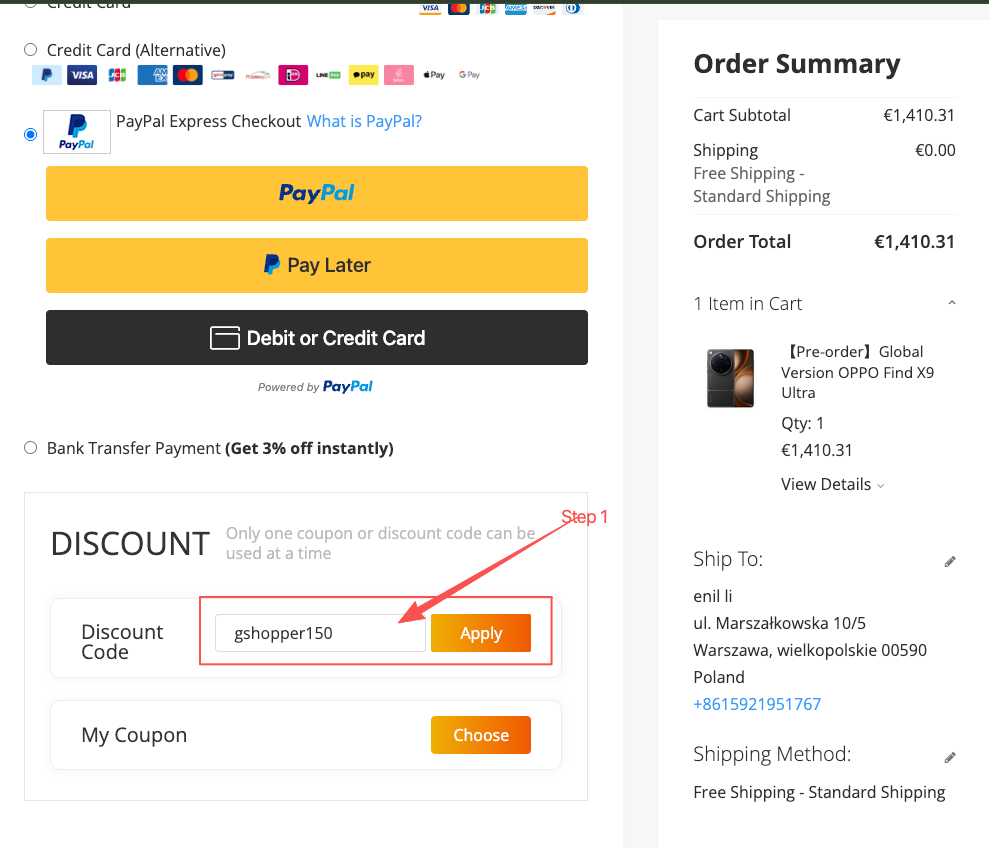
Task: Pay with the yellow PayPal button
Action: 317,193
